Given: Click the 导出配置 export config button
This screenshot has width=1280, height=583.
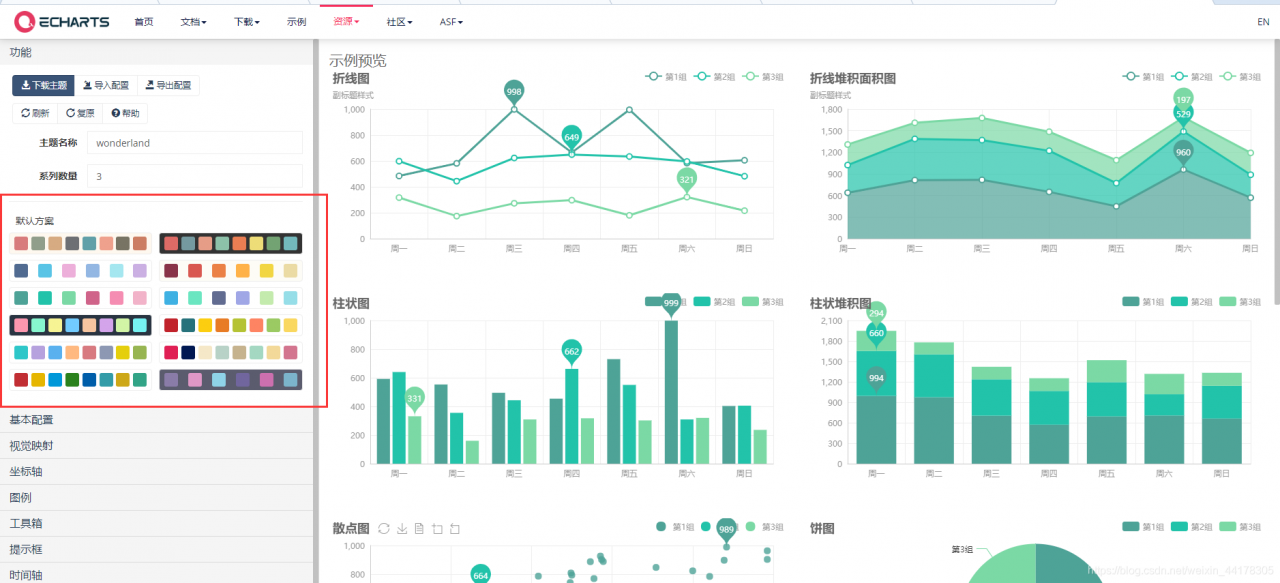Looking at the screenshot, I should click(x=168, y=86).
